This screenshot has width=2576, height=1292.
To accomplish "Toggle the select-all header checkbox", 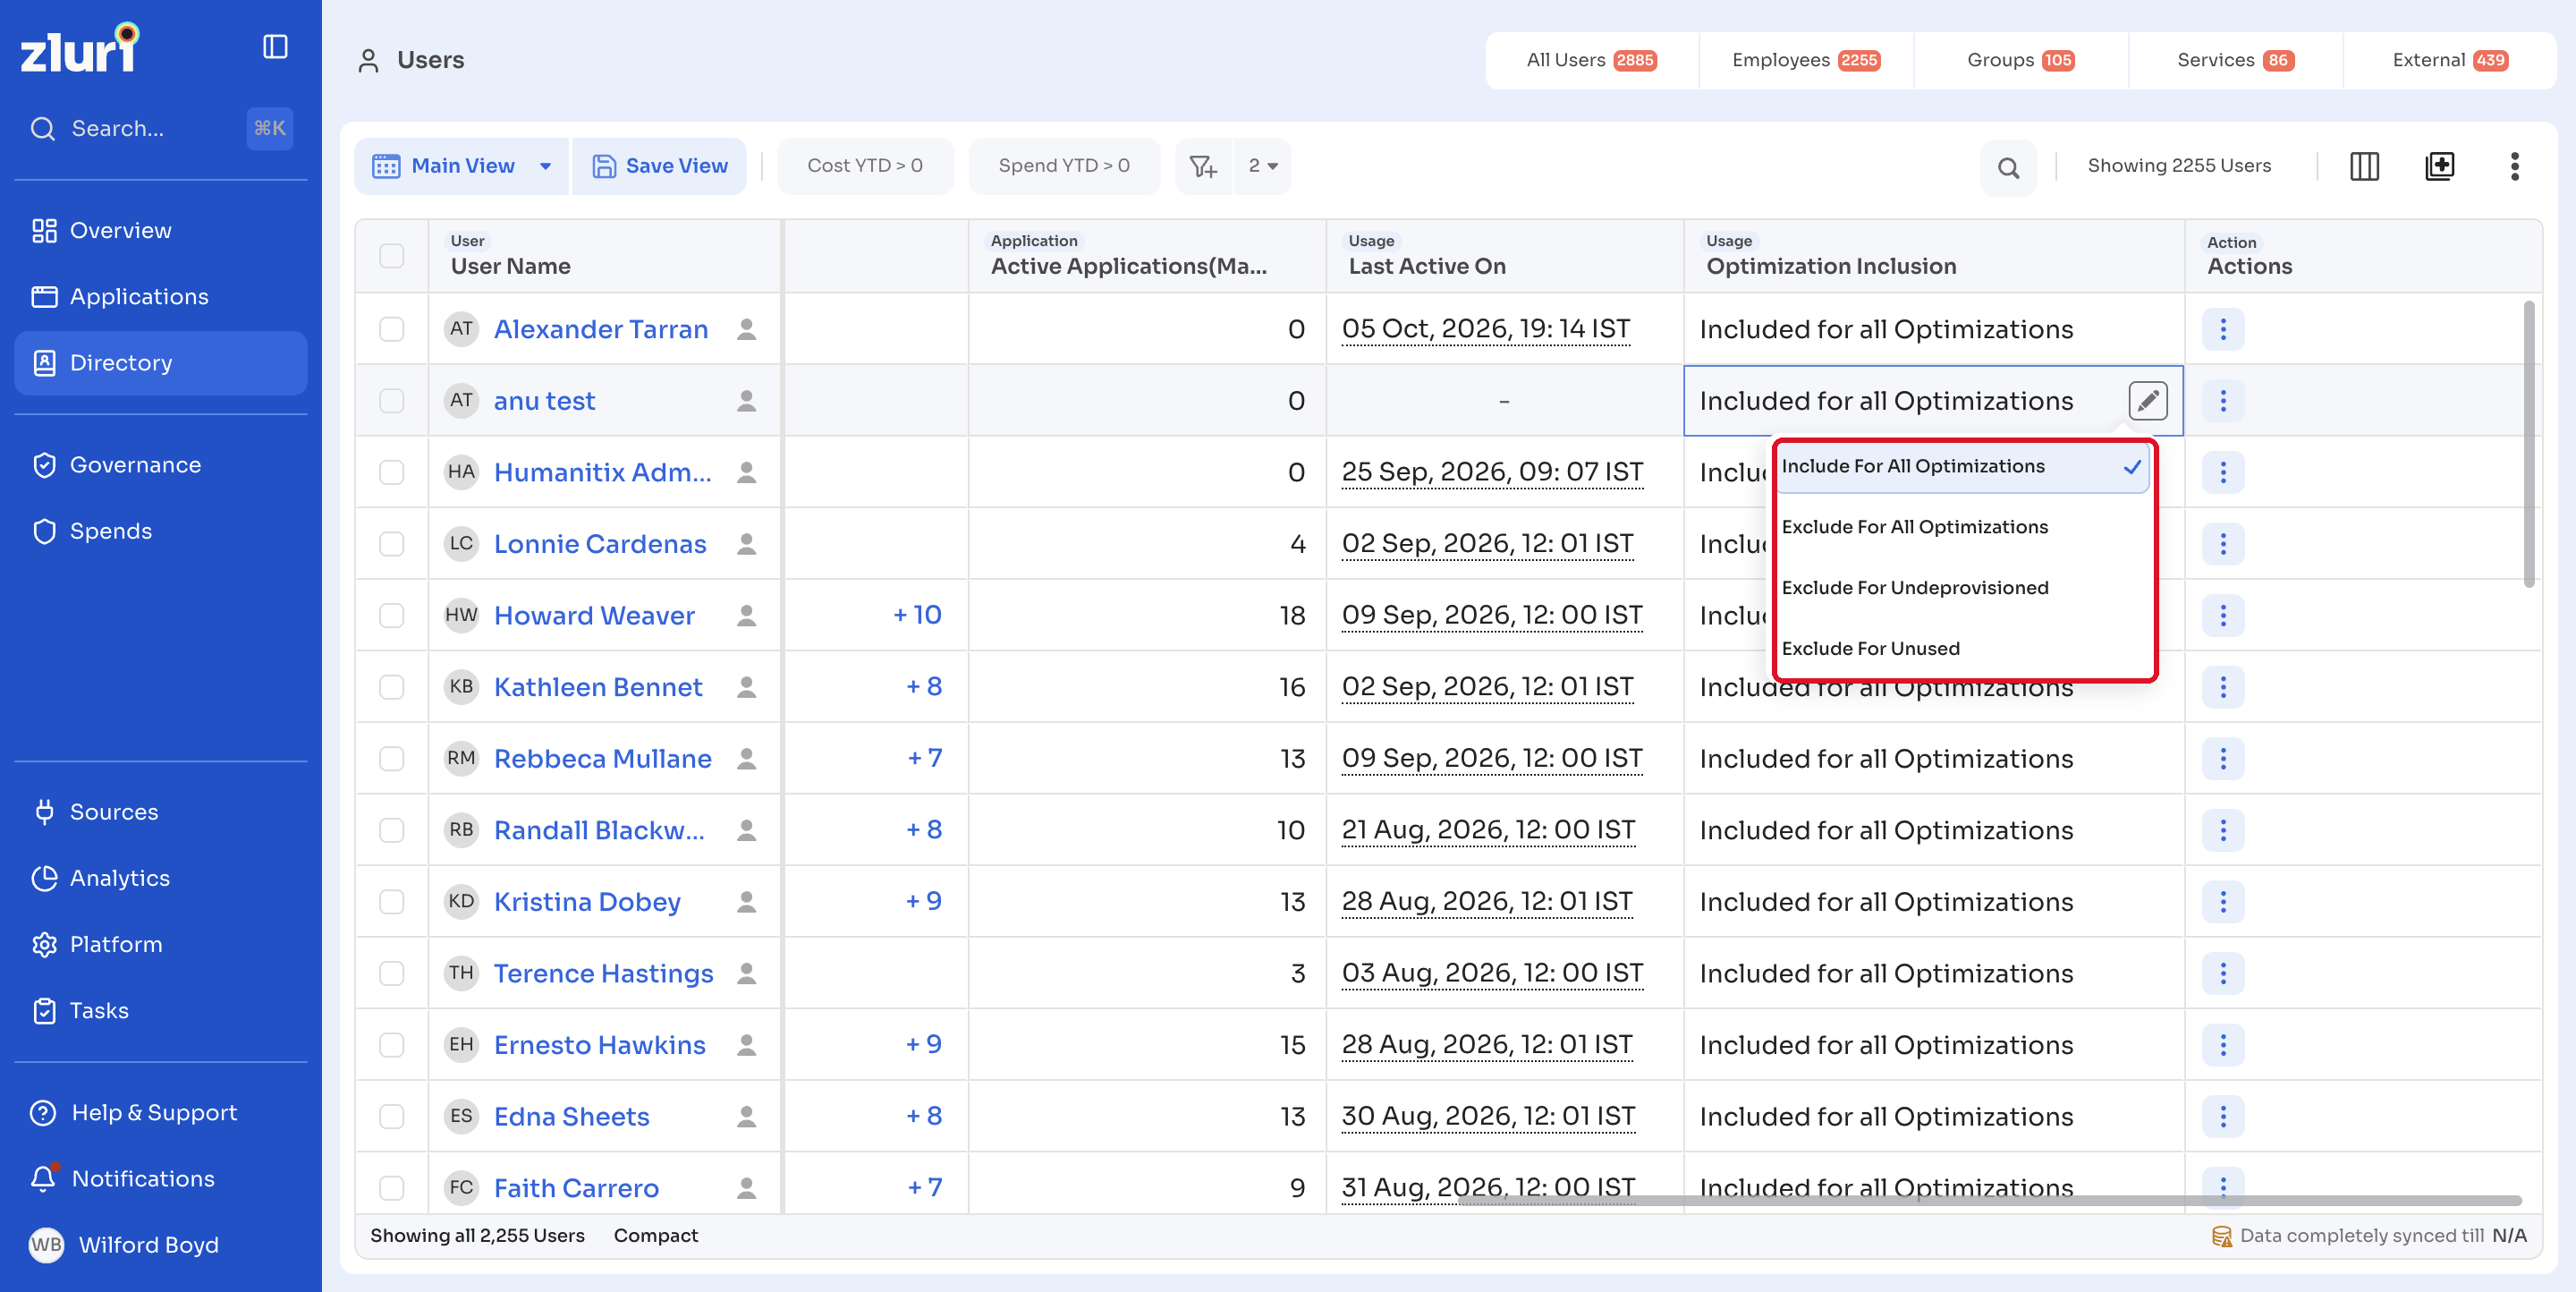I will (391, 256).
